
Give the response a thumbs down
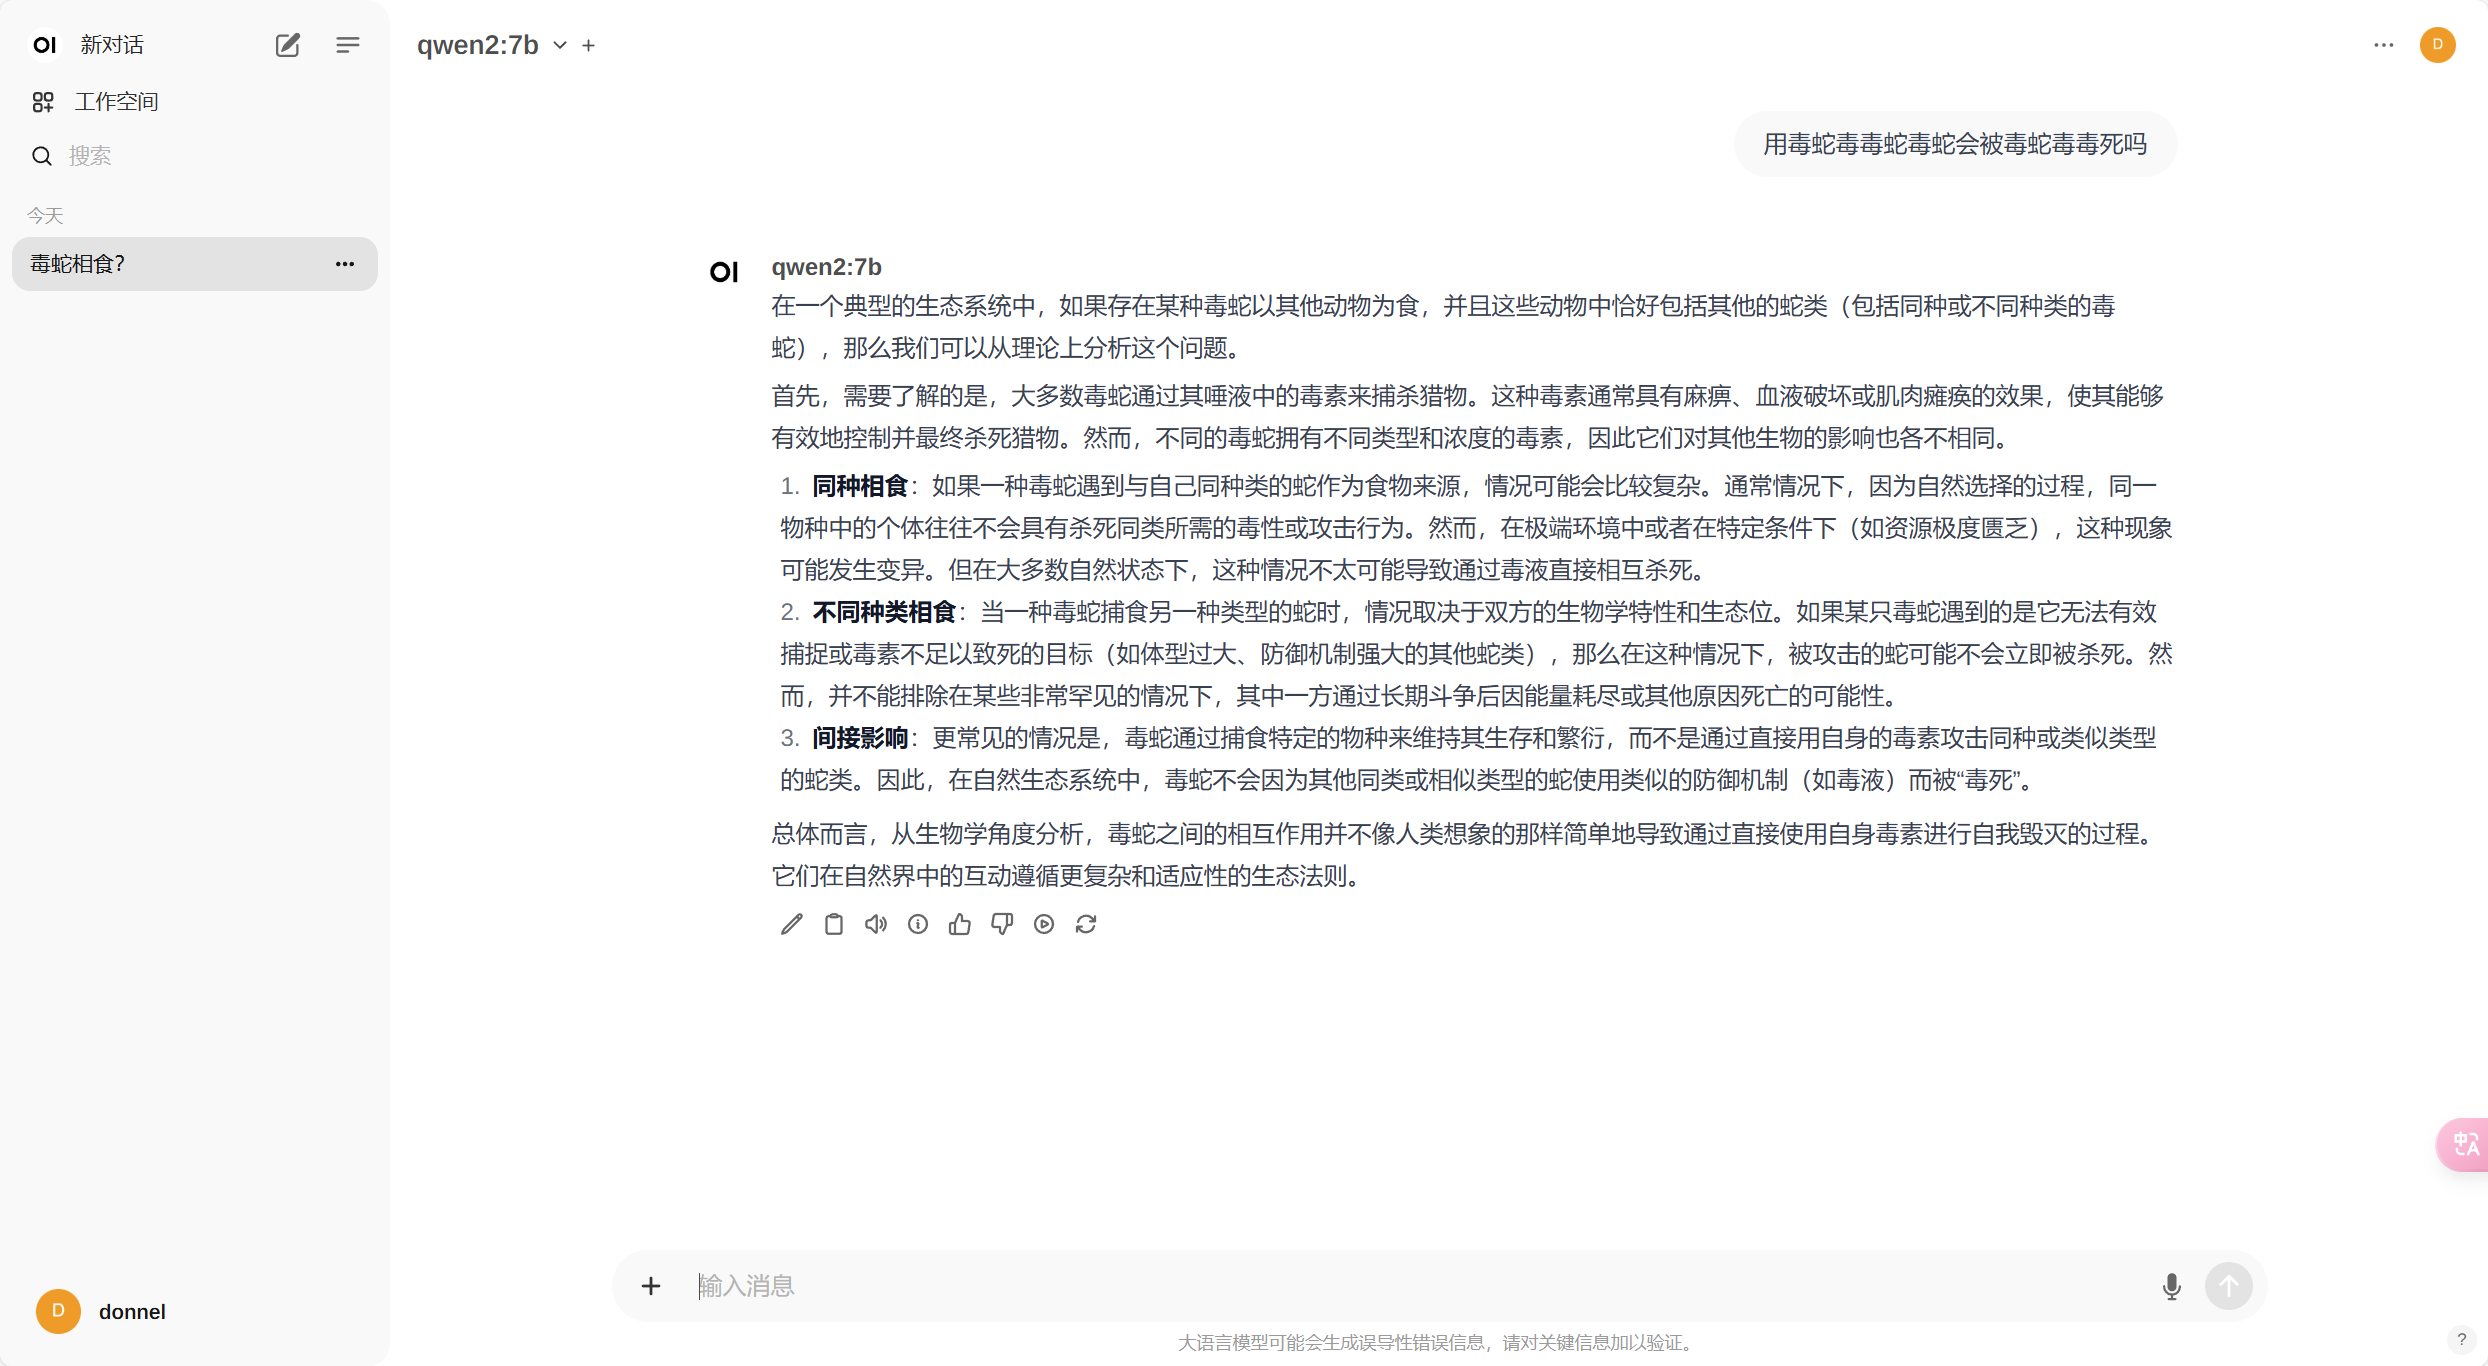click(1002, 924)
